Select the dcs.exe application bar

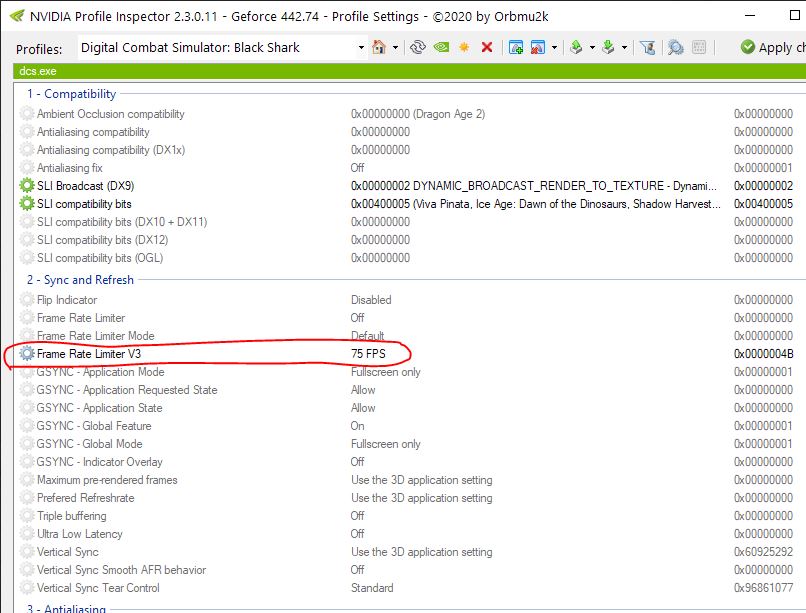click(x=409, y=71)
